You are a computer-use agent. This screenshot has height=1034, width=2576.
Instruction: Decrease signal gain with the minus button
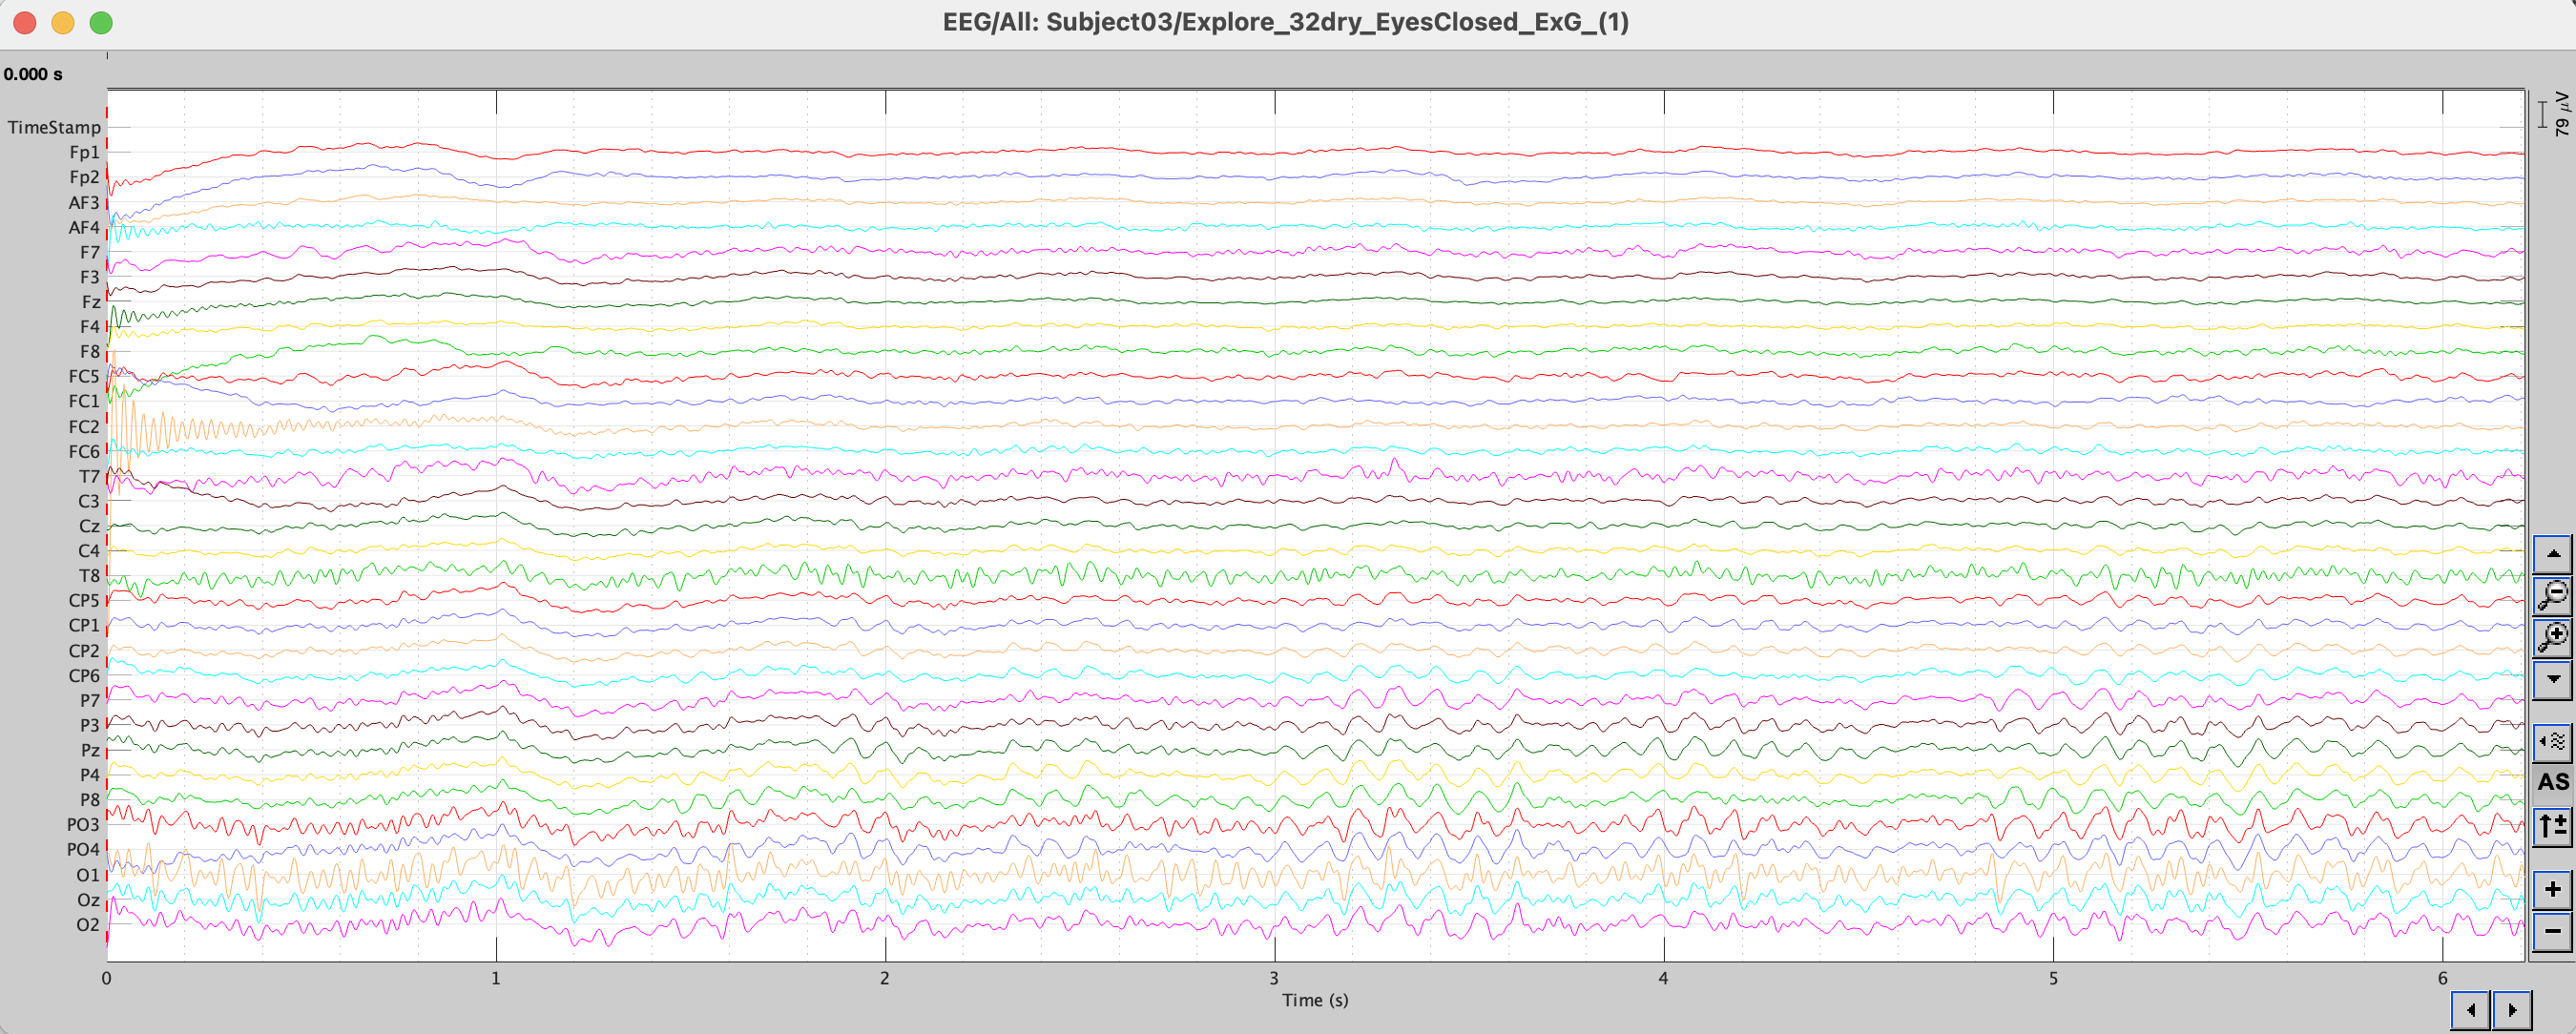pyautogui.click(x=2552, y=931)
